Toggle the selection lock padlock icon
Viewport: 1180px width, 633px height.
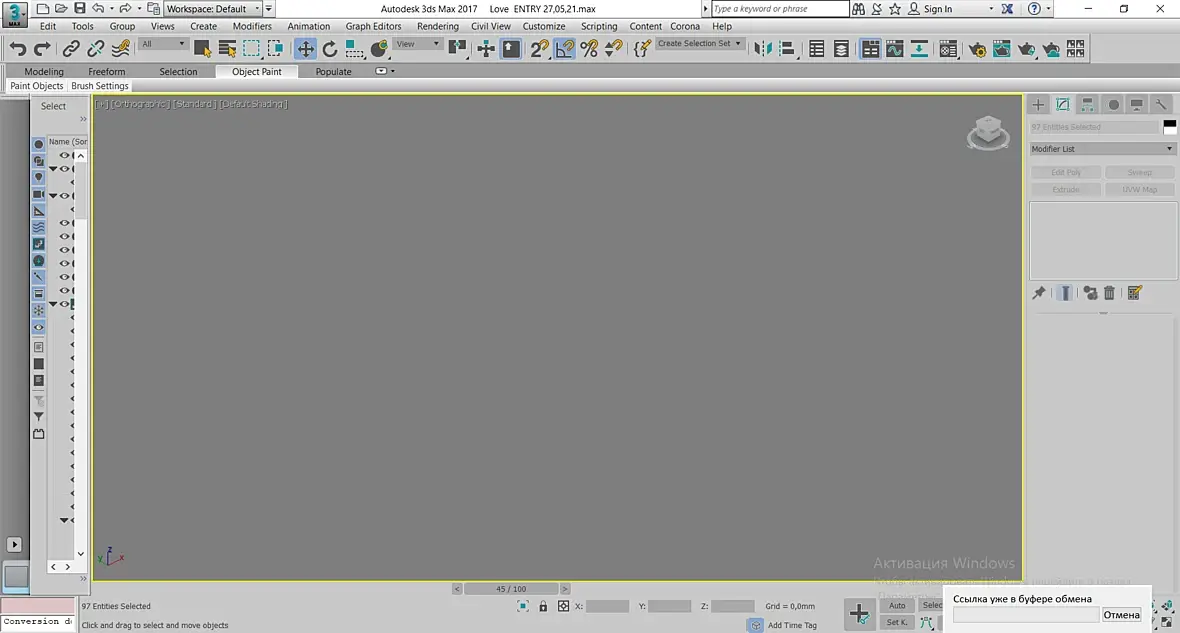coord(543,606)
